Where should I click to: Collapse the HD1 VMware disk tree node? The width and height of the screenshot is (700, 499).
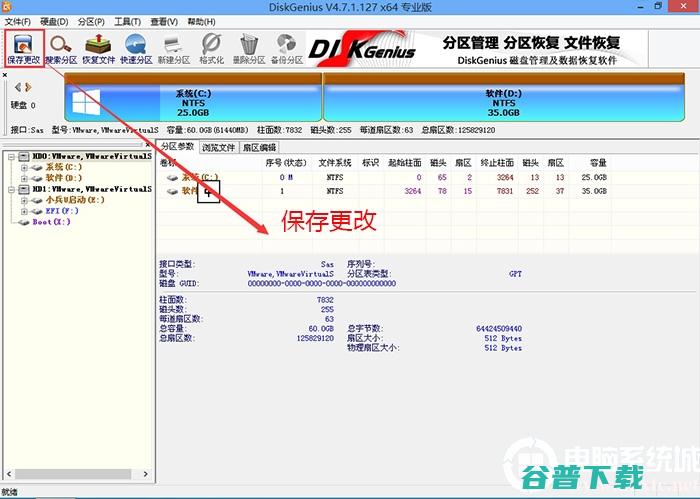pyautogui.click(x=11, y=189)
